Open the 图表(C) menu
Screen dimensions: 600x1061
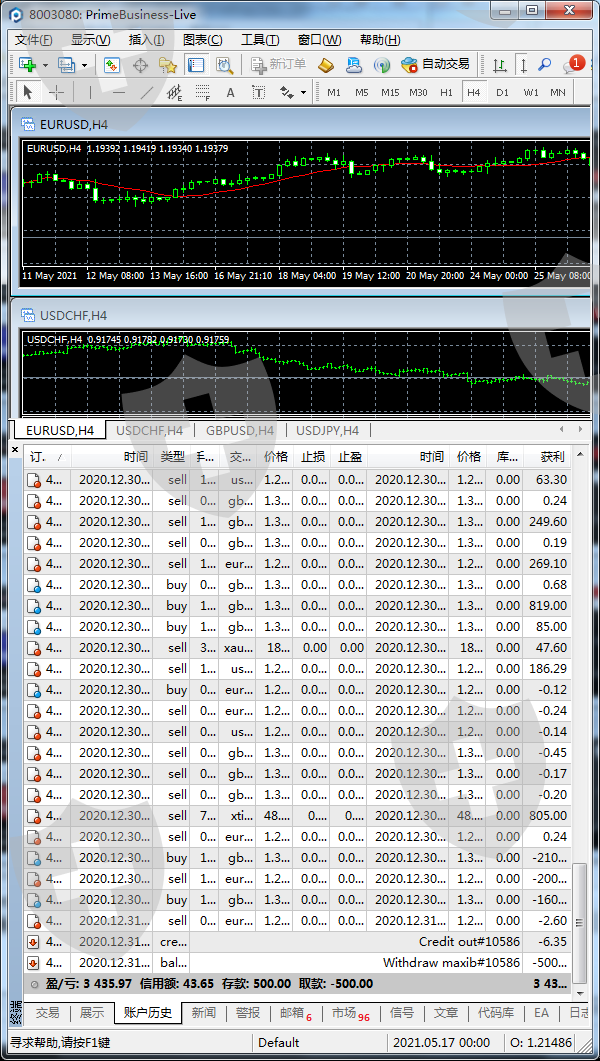(203, 40)
